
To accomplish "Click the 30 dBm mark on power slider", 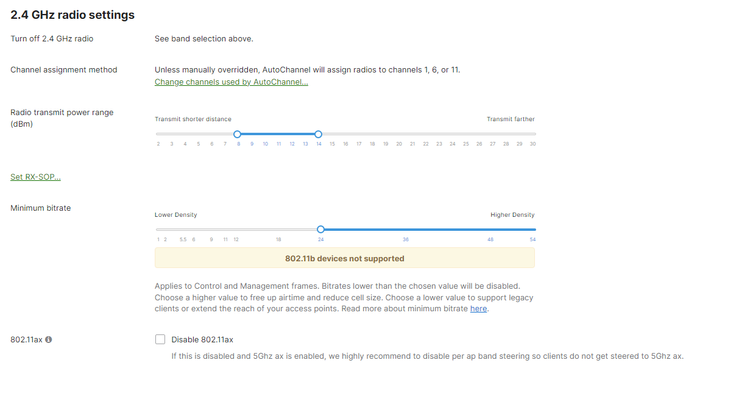I will (x=533, y=134).
